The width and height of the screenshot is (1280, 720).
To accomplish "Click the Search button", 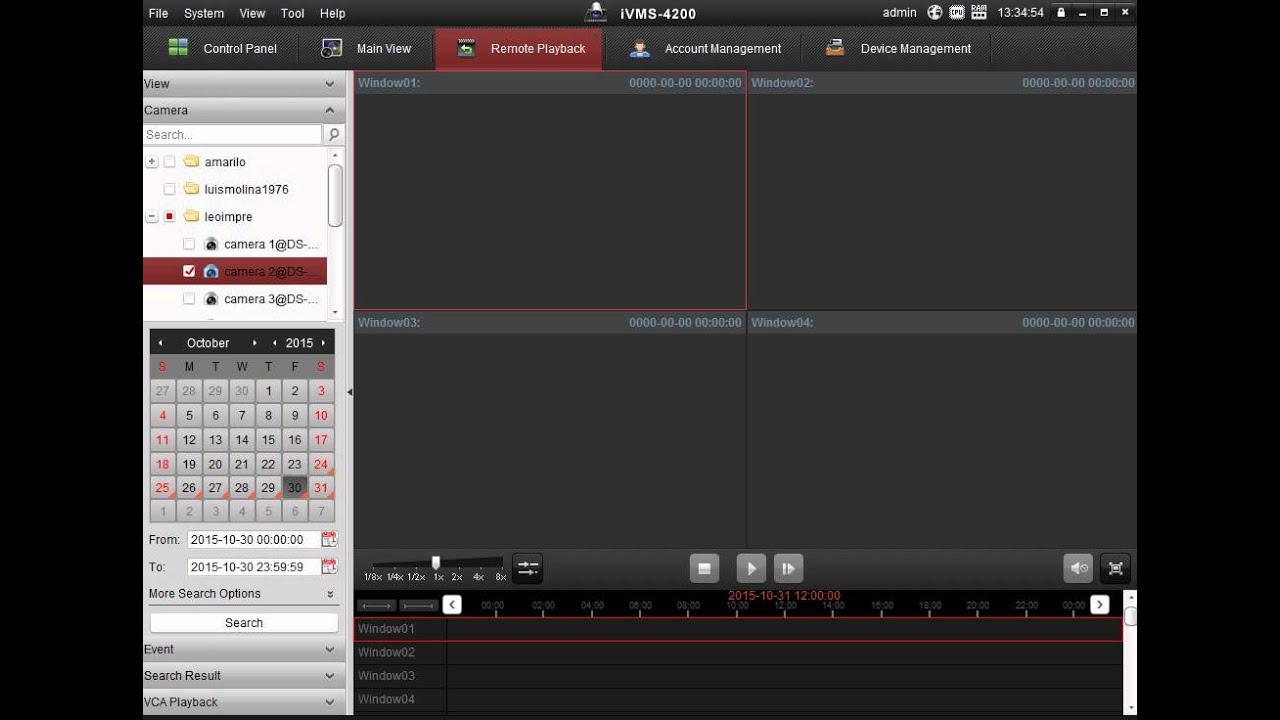I will point(244,622).
